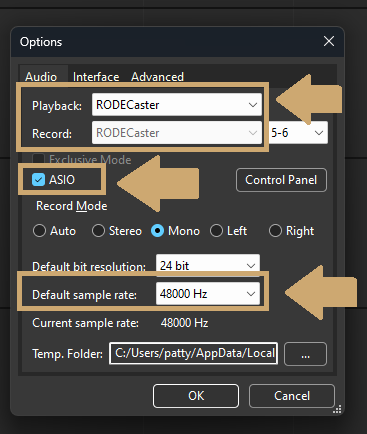Enable the Exclusive Mode checkbox
The height and width of the screenshot is (434, 367).
(x=38, y=159)
